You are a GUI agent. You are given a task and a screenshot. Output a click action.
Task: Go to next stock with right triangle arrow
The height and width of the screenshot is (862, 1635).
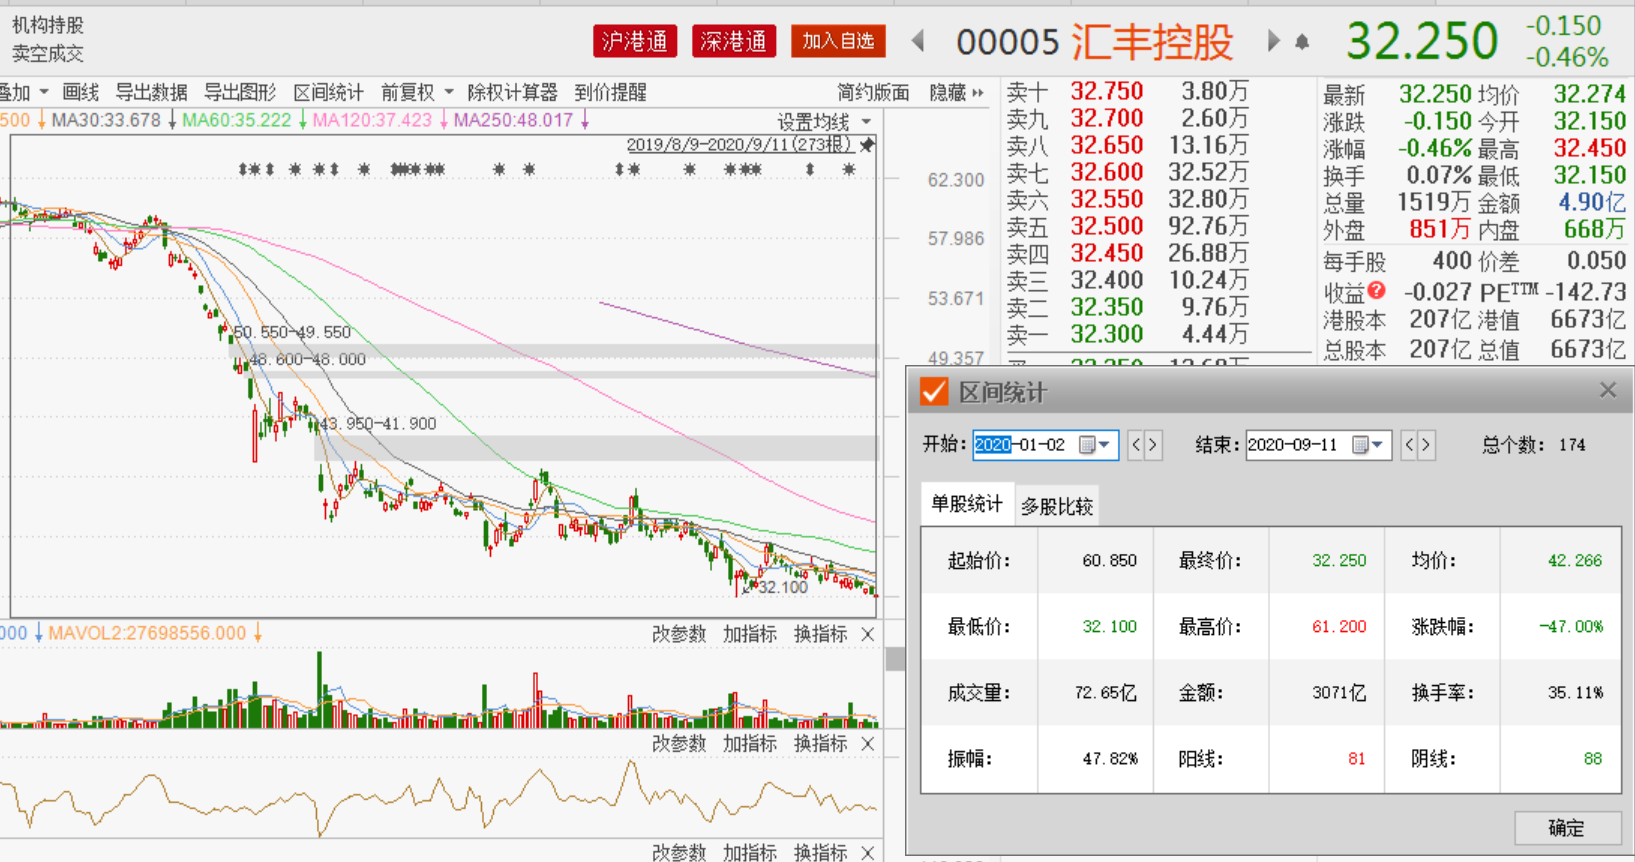1273,41
